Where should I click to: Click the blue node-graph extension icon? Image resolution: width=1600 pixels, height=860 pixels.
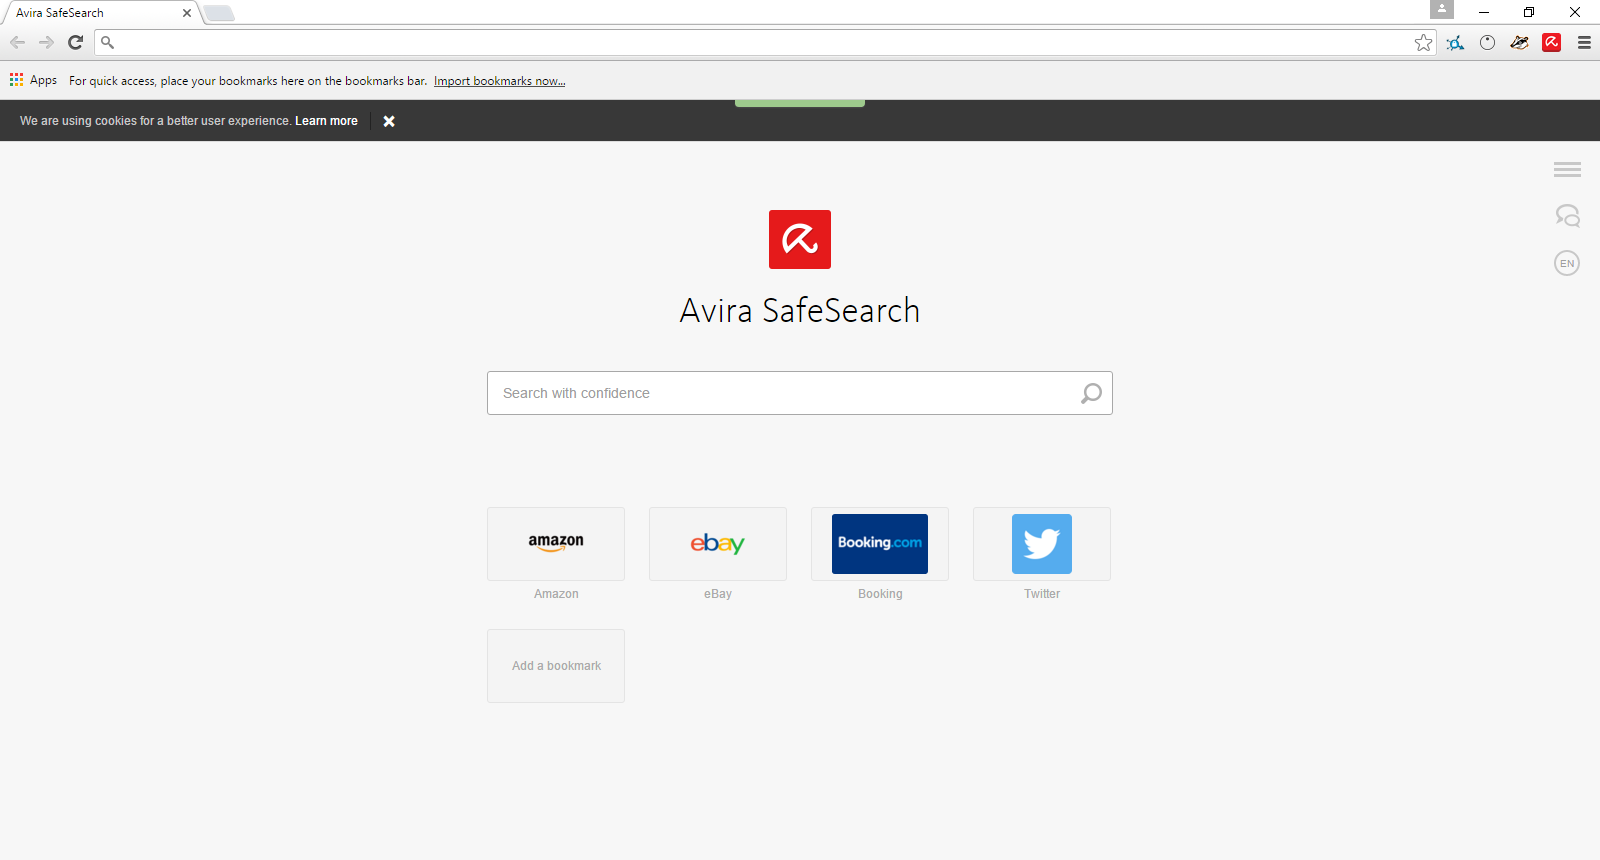click(x=1456, y=42)
